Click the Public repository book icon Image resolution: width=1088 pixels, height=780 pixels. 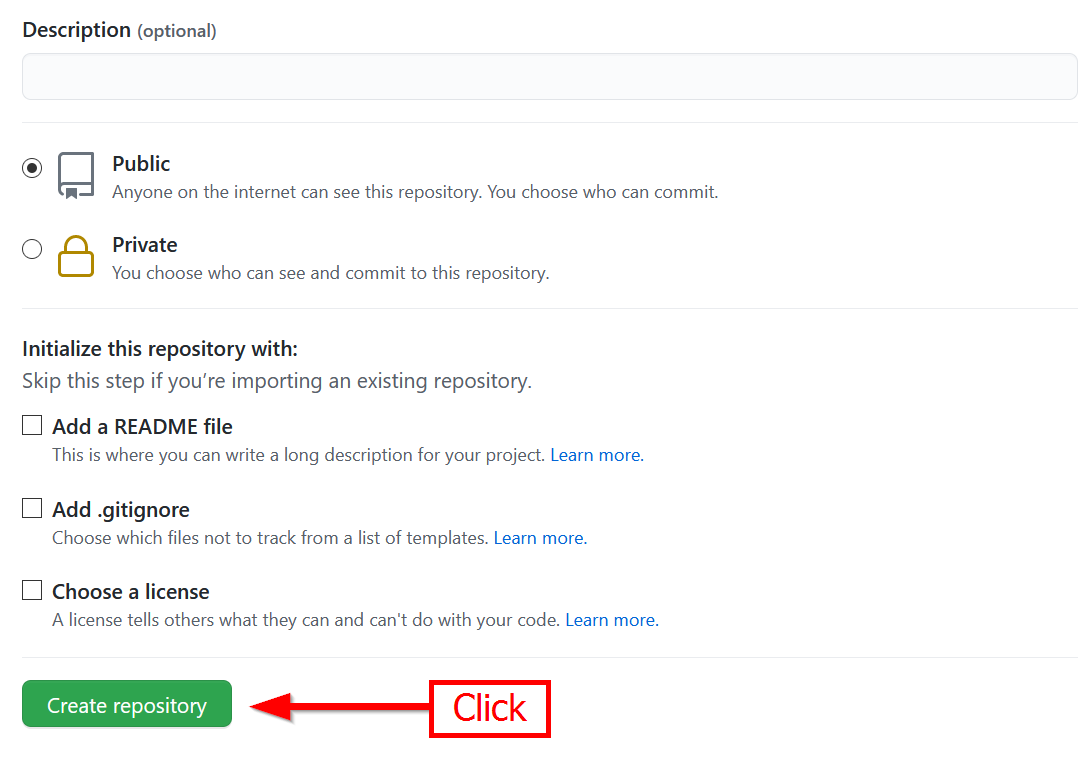[76, 176]
